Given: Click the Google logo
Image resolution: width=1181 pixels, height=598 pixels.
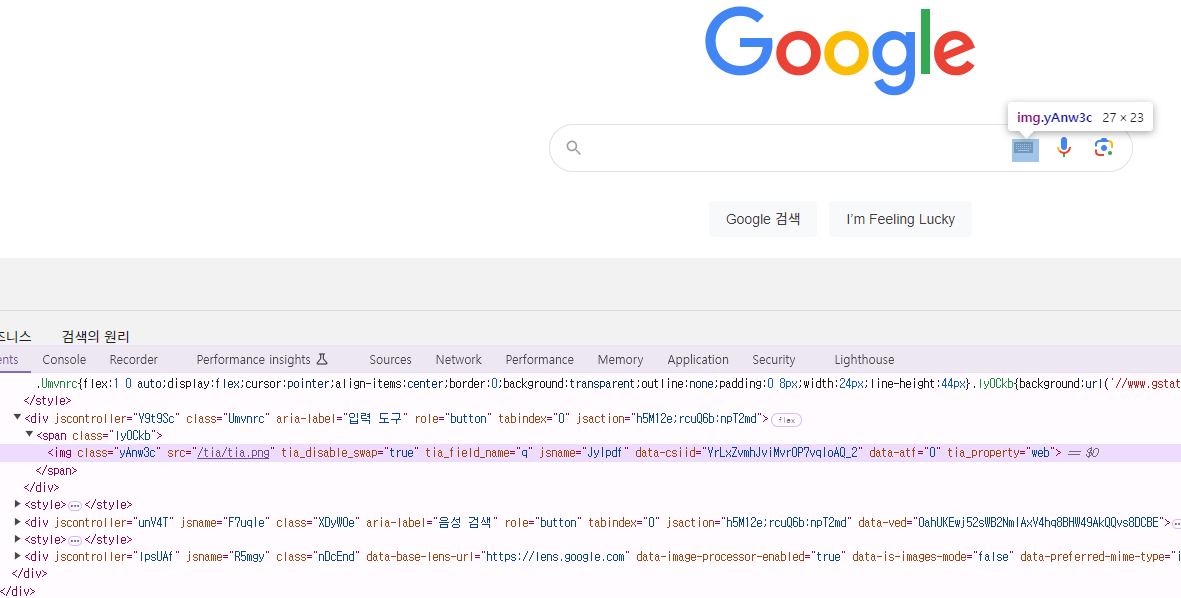Looking at the screenshot, I should [x=840, y=50].
